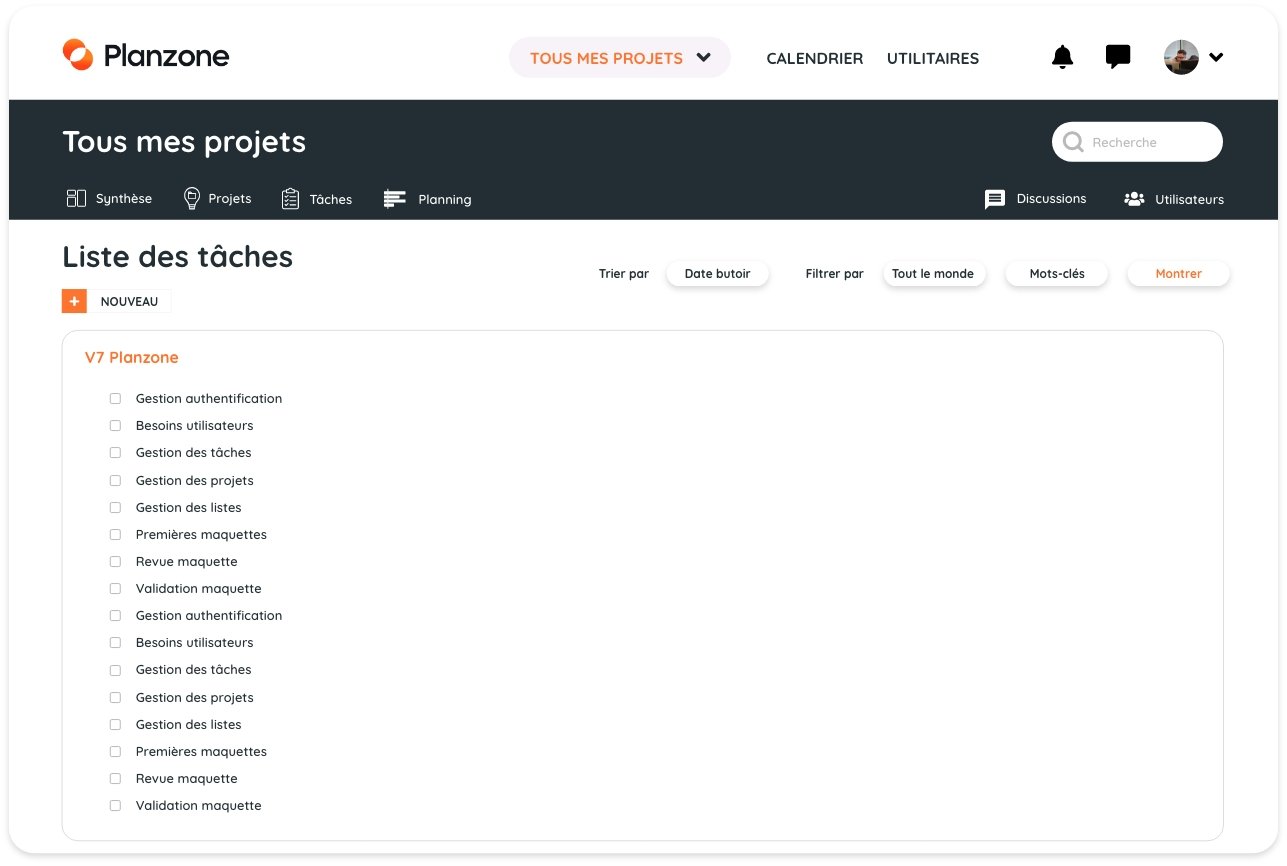Open the Tâches checklist icon

pyautogui.click(x=290, y=199)
